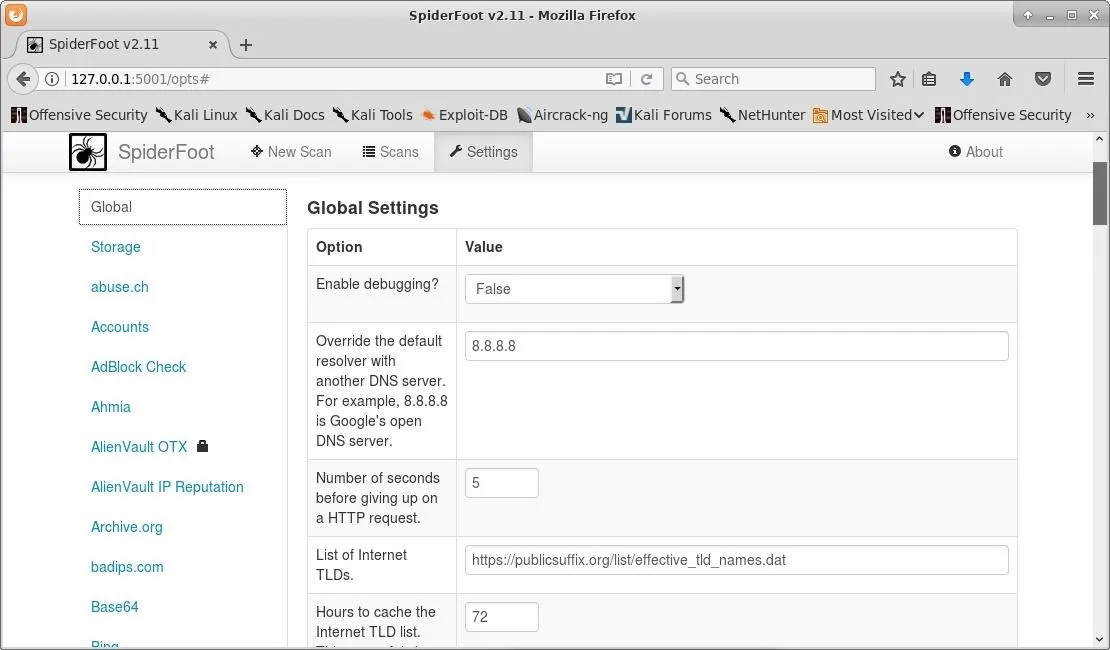Open the Exploit-DB bookmark
The width and height of the screenshot is (1110, 650).
pos(464,115)
